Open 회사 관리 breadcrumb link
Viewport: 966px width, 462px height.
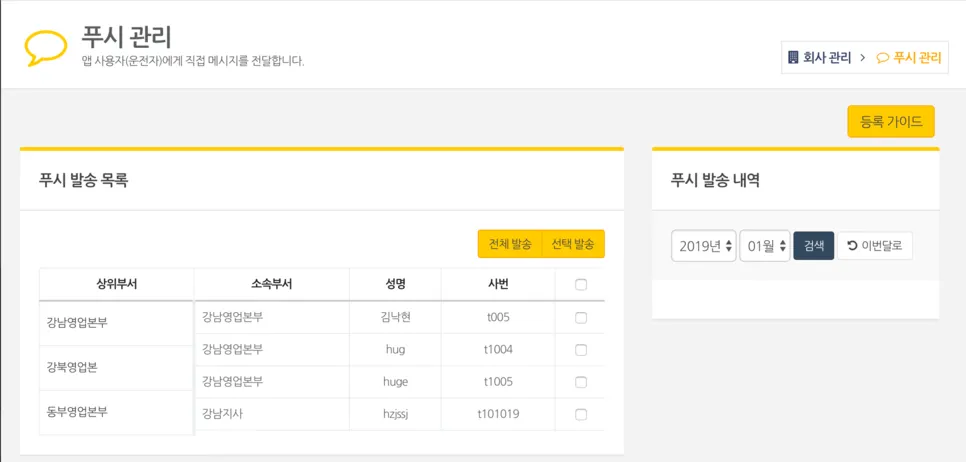coord(827,58)
